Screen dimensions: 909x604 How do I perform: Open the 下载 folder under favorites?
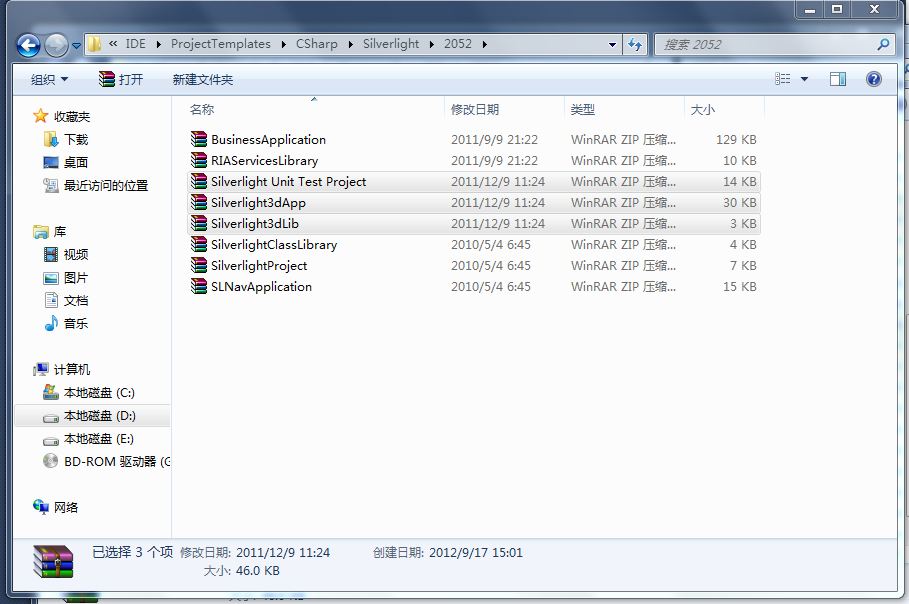tap(76, 140)
